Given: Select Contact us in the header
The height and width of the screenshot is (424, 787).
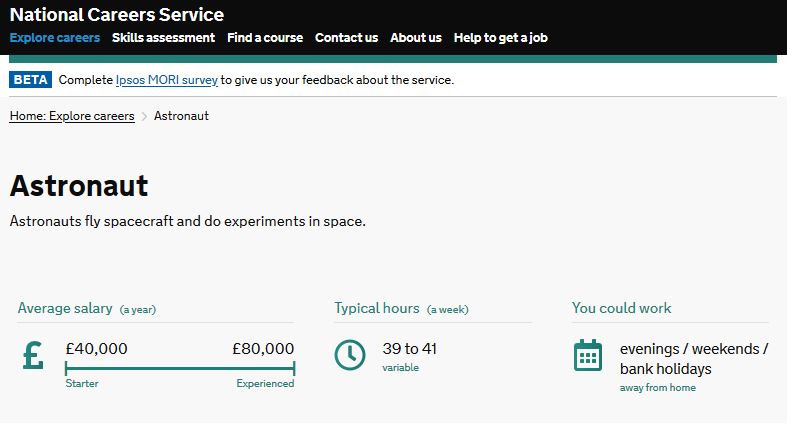Looking at the screenshot, I should 346,38.
